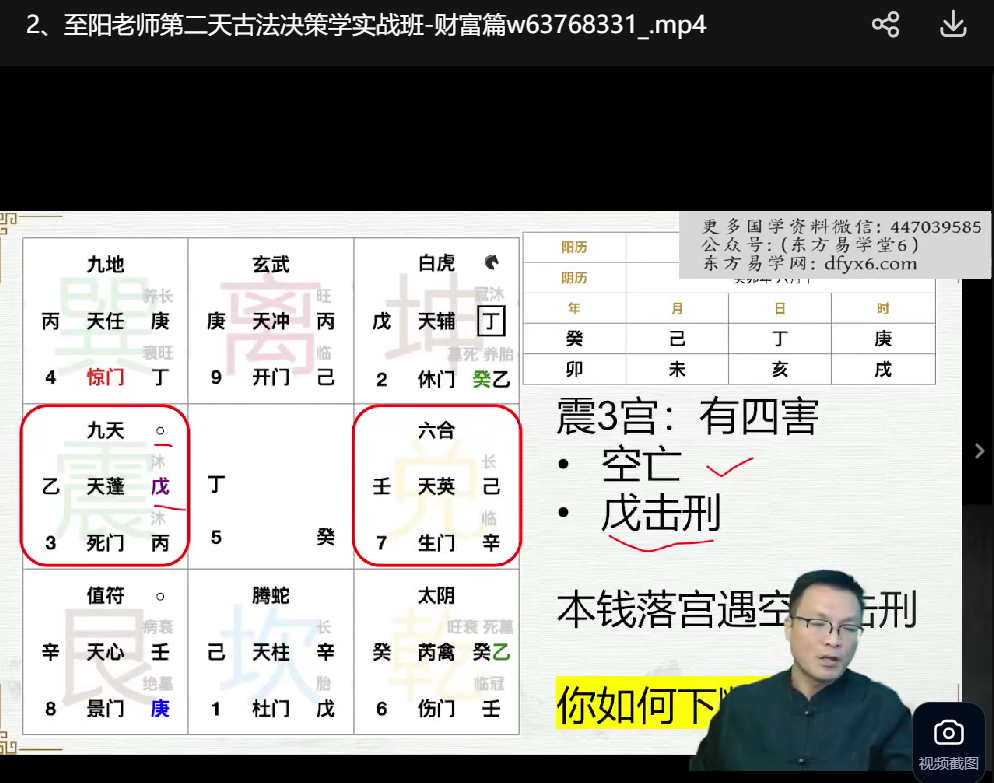Expand the side panel with right chevron
Screen dimensions: 994x783
point(979,451)
